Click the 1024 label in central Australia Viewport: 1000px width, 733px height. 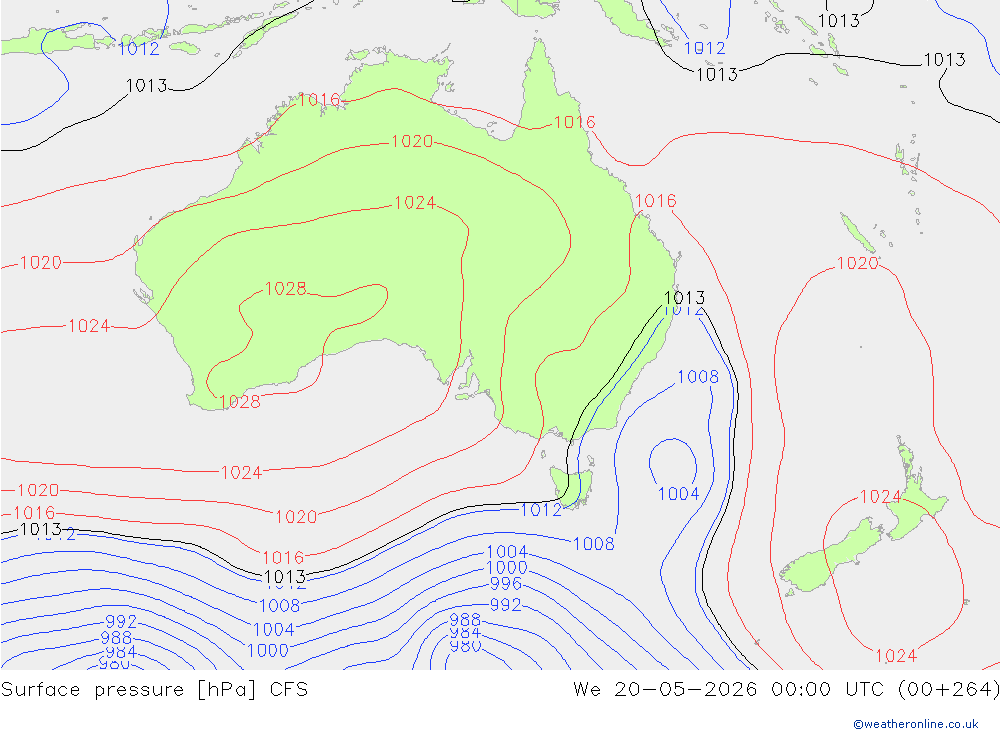coord(415,203)
